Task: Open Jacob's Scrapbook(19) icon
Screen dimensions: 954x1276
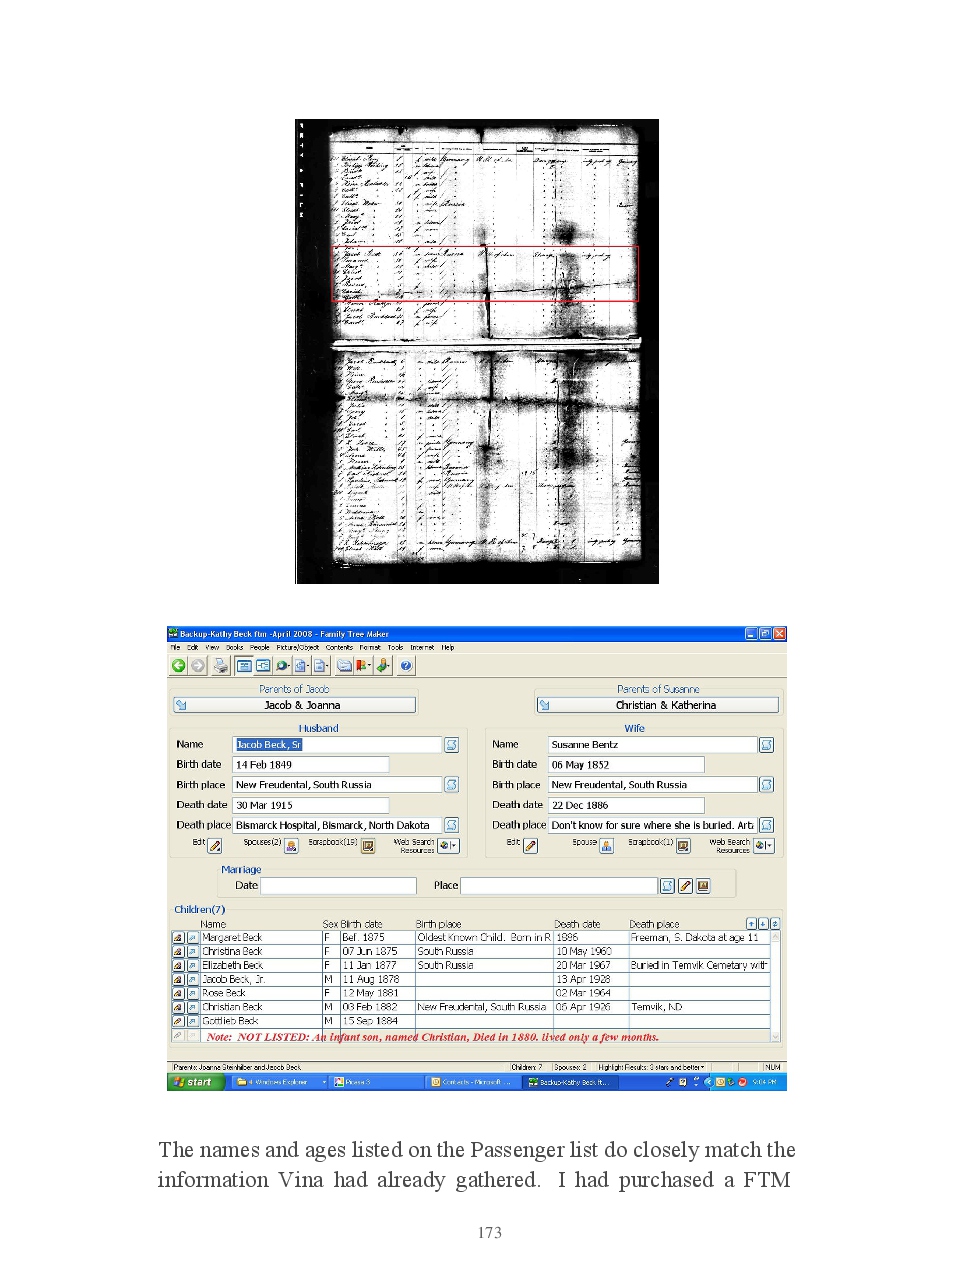Action: click(x=367, y=846)
